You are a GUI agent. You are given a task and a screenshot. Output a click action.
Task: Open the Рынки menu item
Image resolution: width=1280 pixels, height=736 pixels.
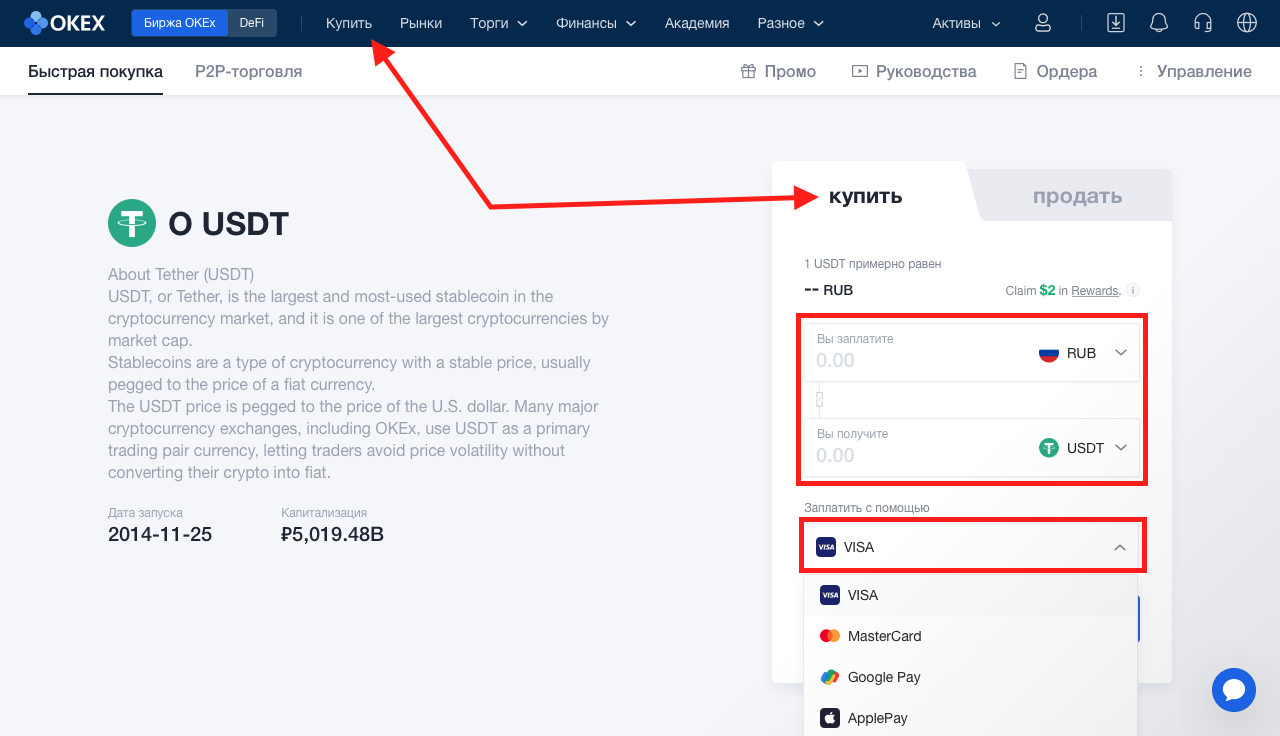(x=421, y=23)
